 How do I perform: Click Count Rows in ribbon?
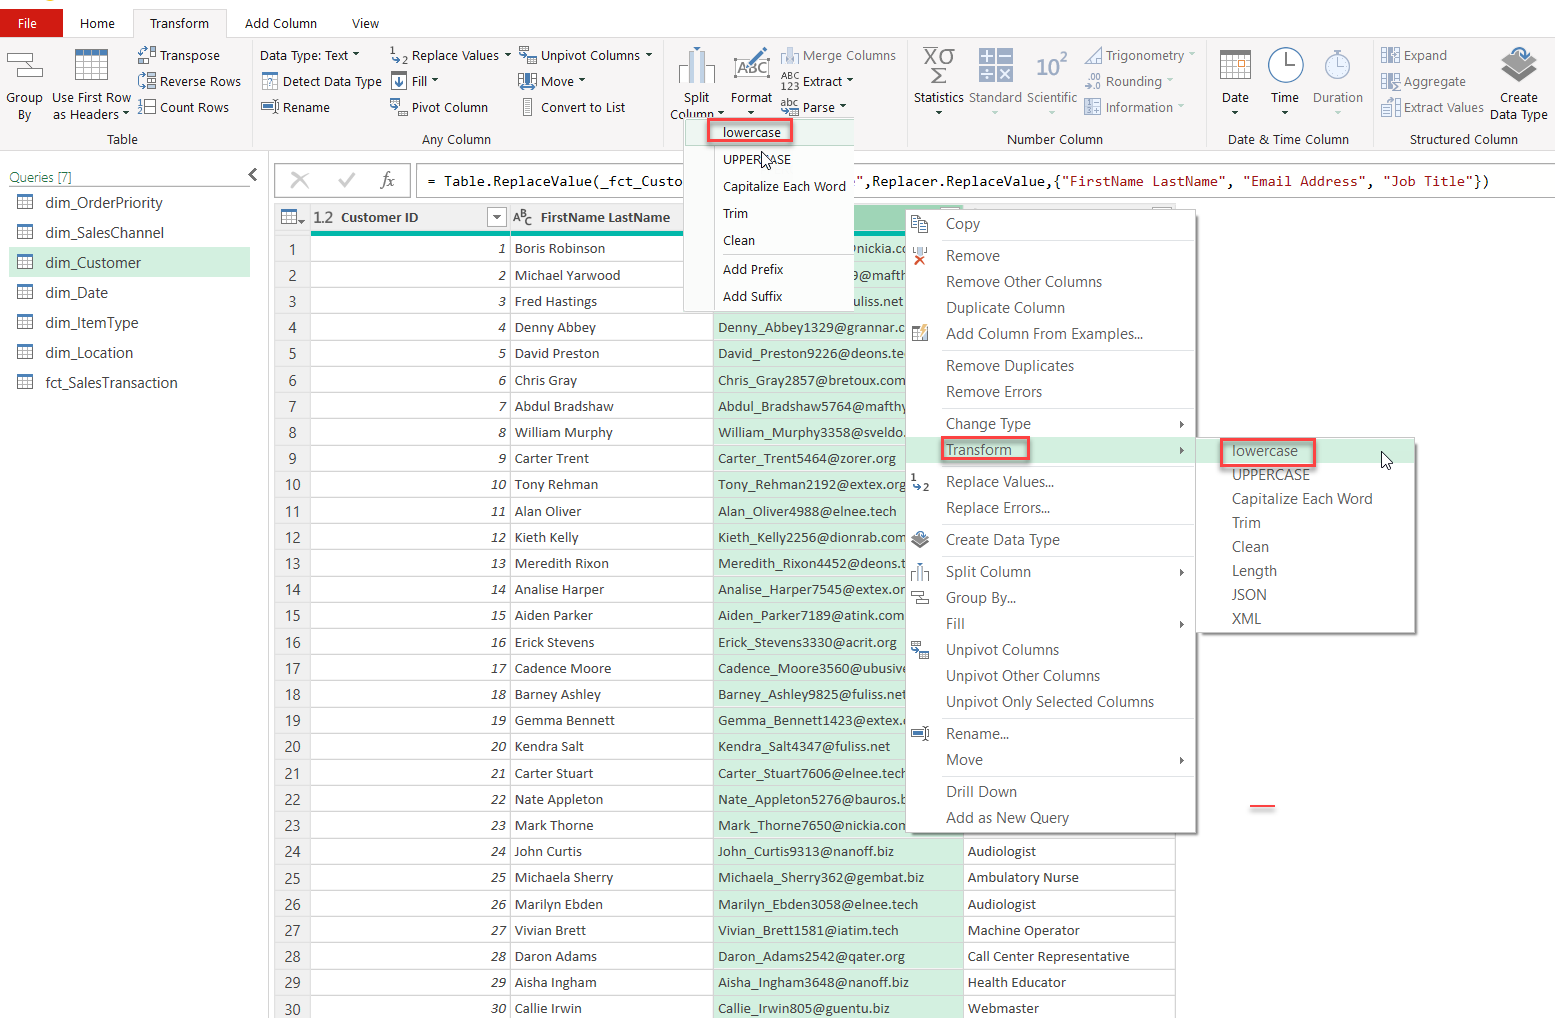coord(183,107)
